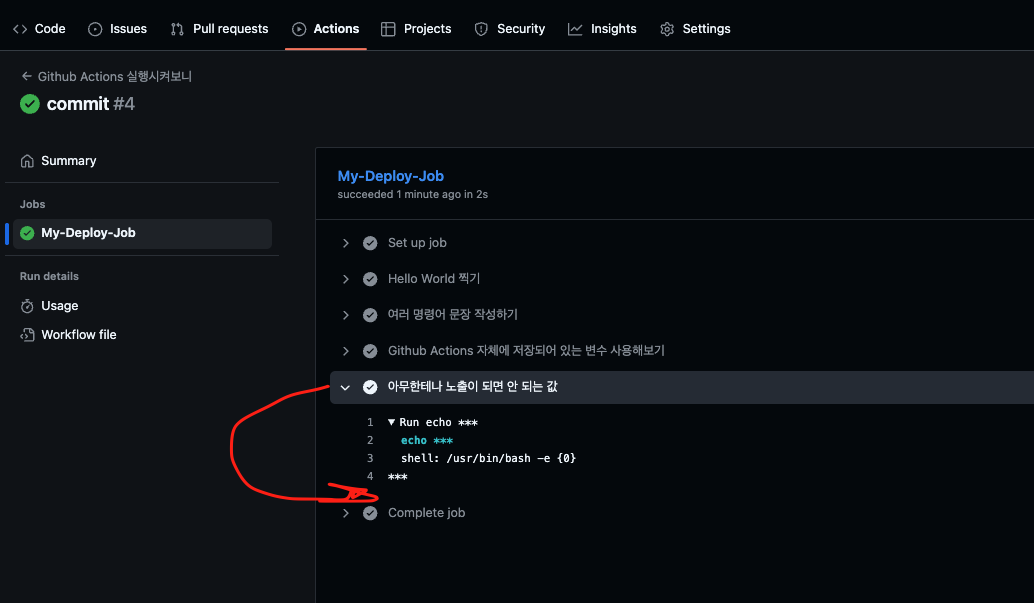
Task: Click the Code angle-brackets icon
Action: [20, 29]
